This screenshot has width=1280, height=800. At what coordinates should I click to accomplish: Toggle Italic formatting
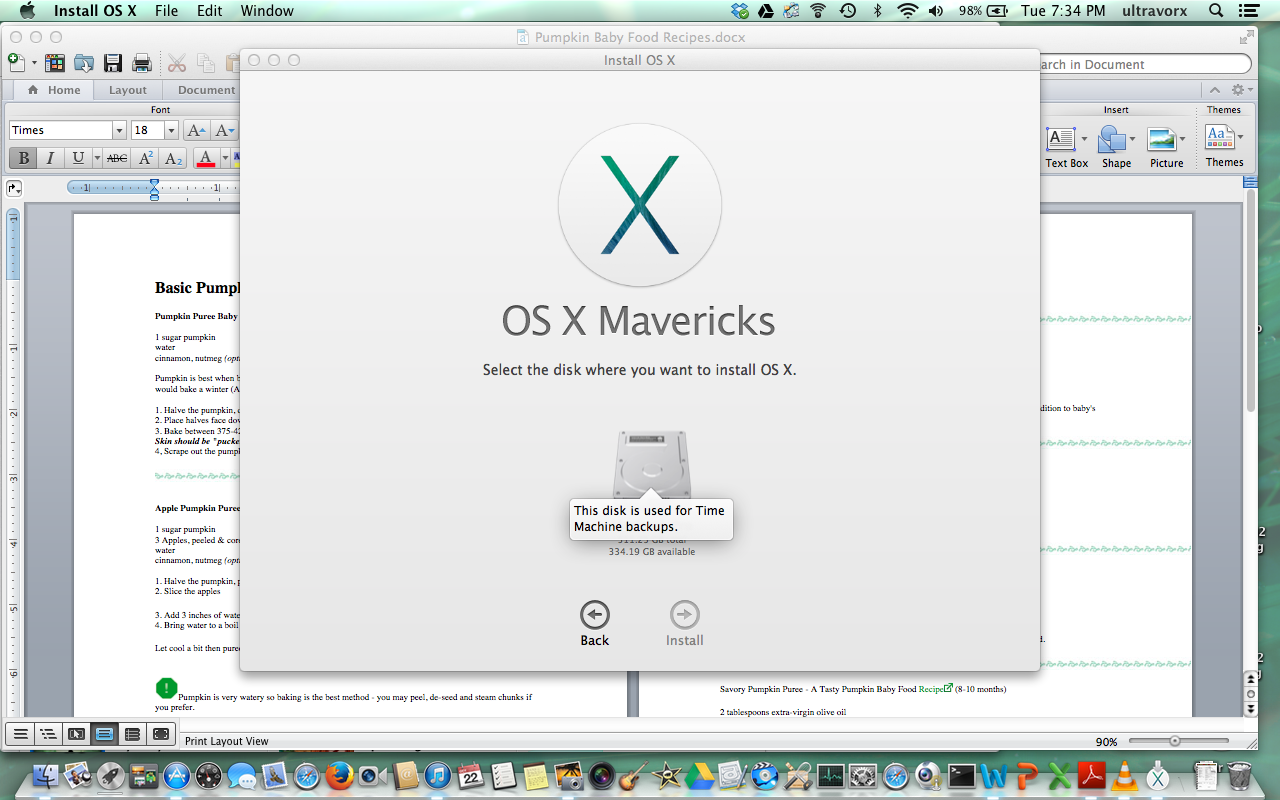50,158
